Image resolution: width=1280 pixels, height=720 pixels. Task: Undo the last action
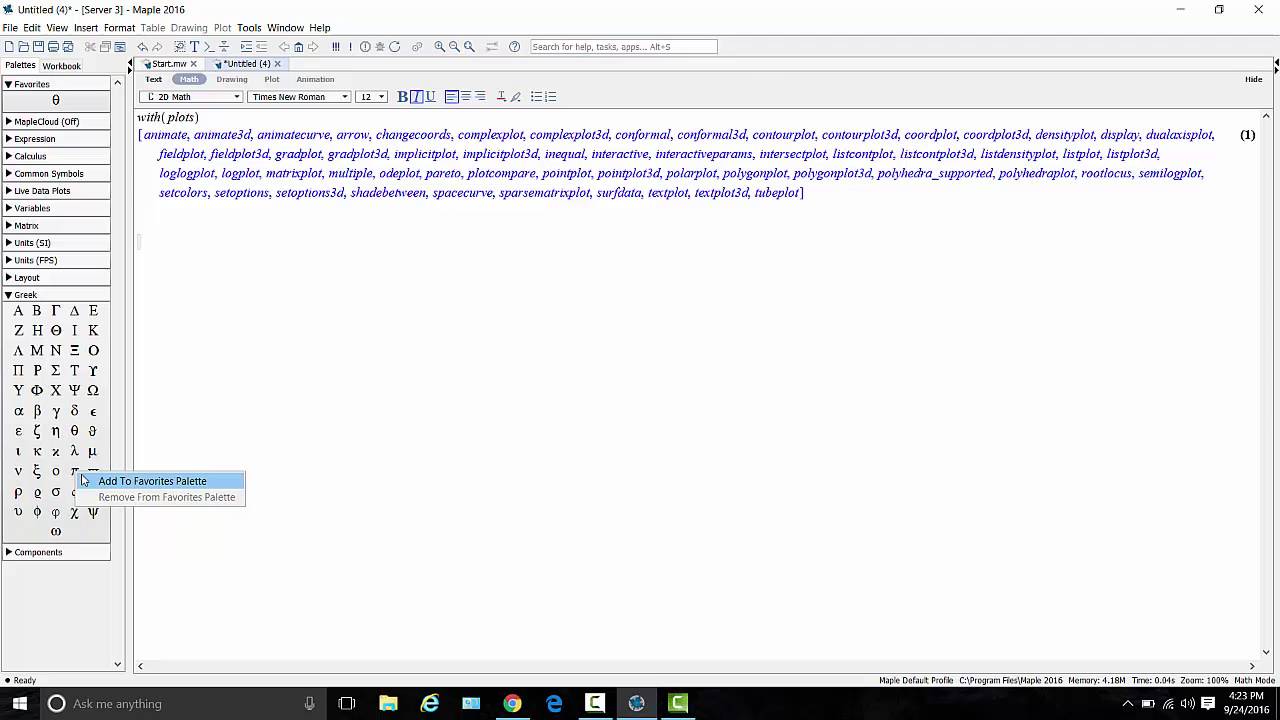pos(142,47)
